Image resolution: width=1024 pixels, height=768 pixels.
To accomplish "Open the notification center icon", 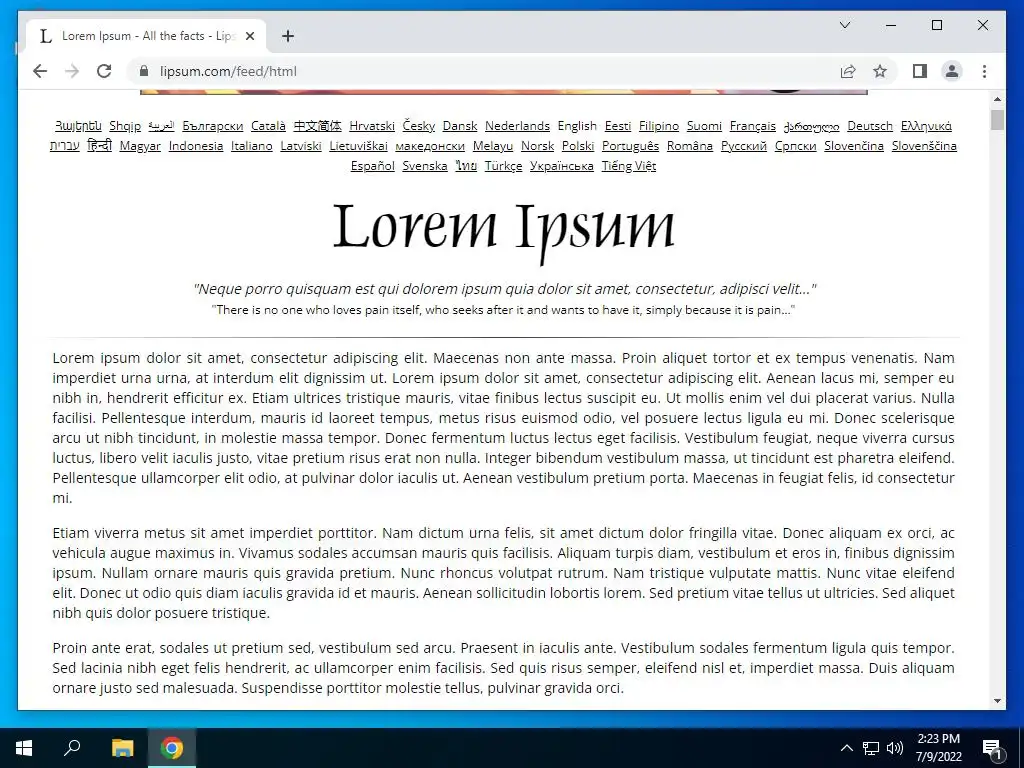I will (x=992, y=748).
